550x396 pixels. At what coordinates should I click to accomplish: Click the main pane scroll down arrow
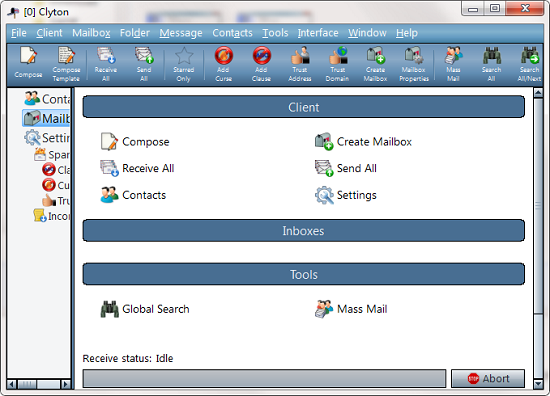click(538, 384)
